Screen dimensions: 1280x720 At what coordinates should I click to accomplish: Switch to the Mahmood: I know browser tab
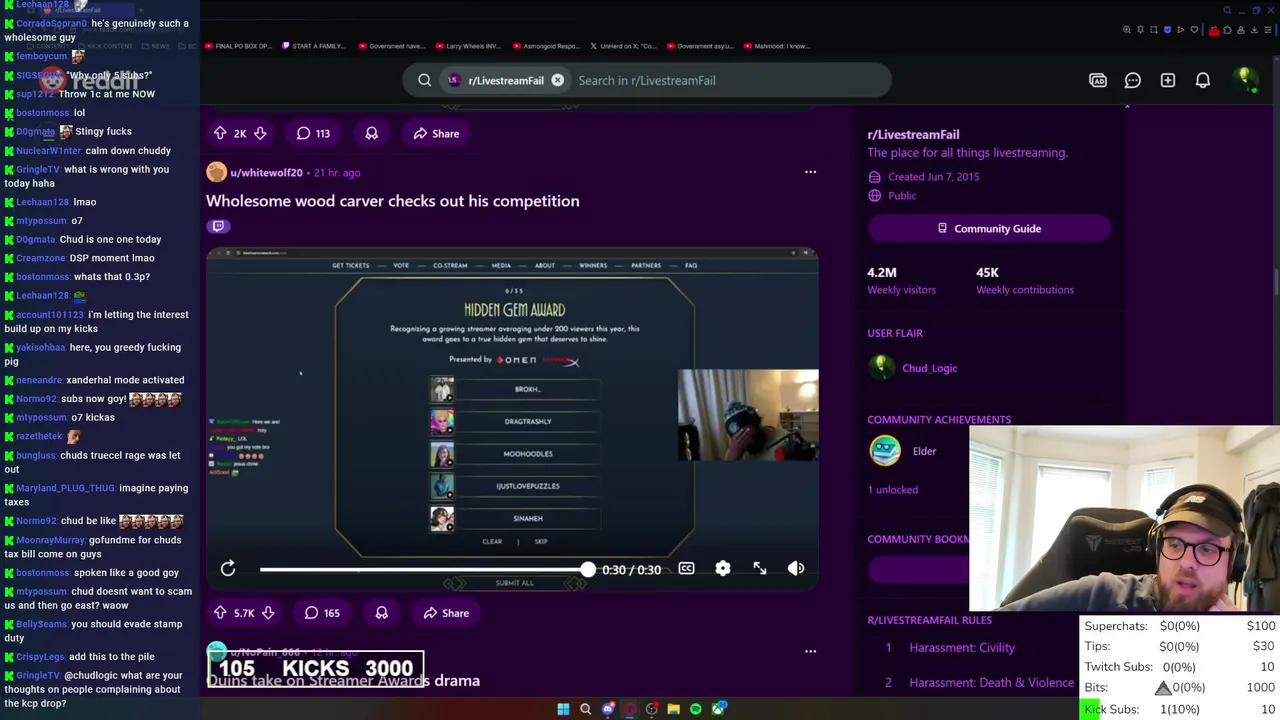pyautogui.click(x=776, y=46)
